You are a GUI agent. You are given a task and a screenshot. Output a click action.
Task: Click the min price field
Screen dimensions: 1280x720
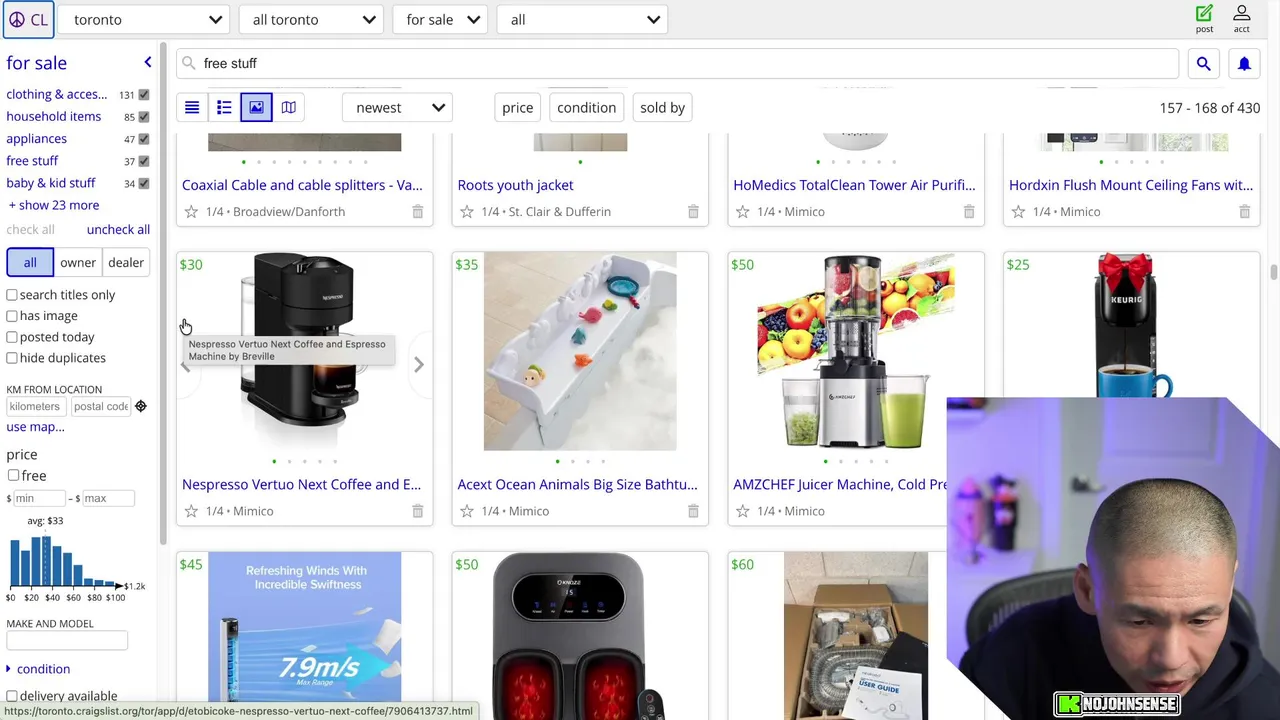click(x=38, y=498)
